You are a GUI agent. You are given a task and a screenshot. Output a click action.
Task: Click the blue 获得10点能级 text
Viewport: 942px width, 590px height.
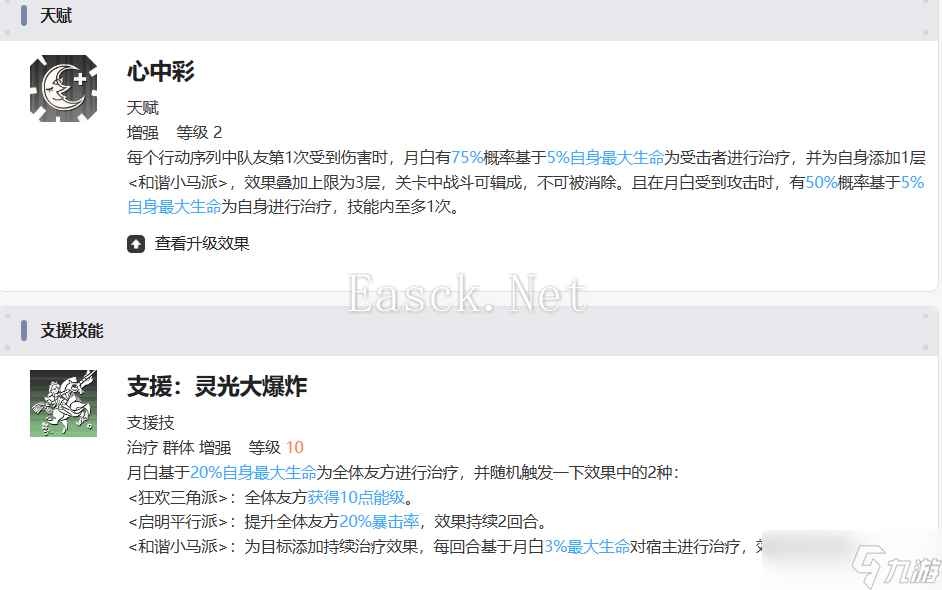[356, 497]
